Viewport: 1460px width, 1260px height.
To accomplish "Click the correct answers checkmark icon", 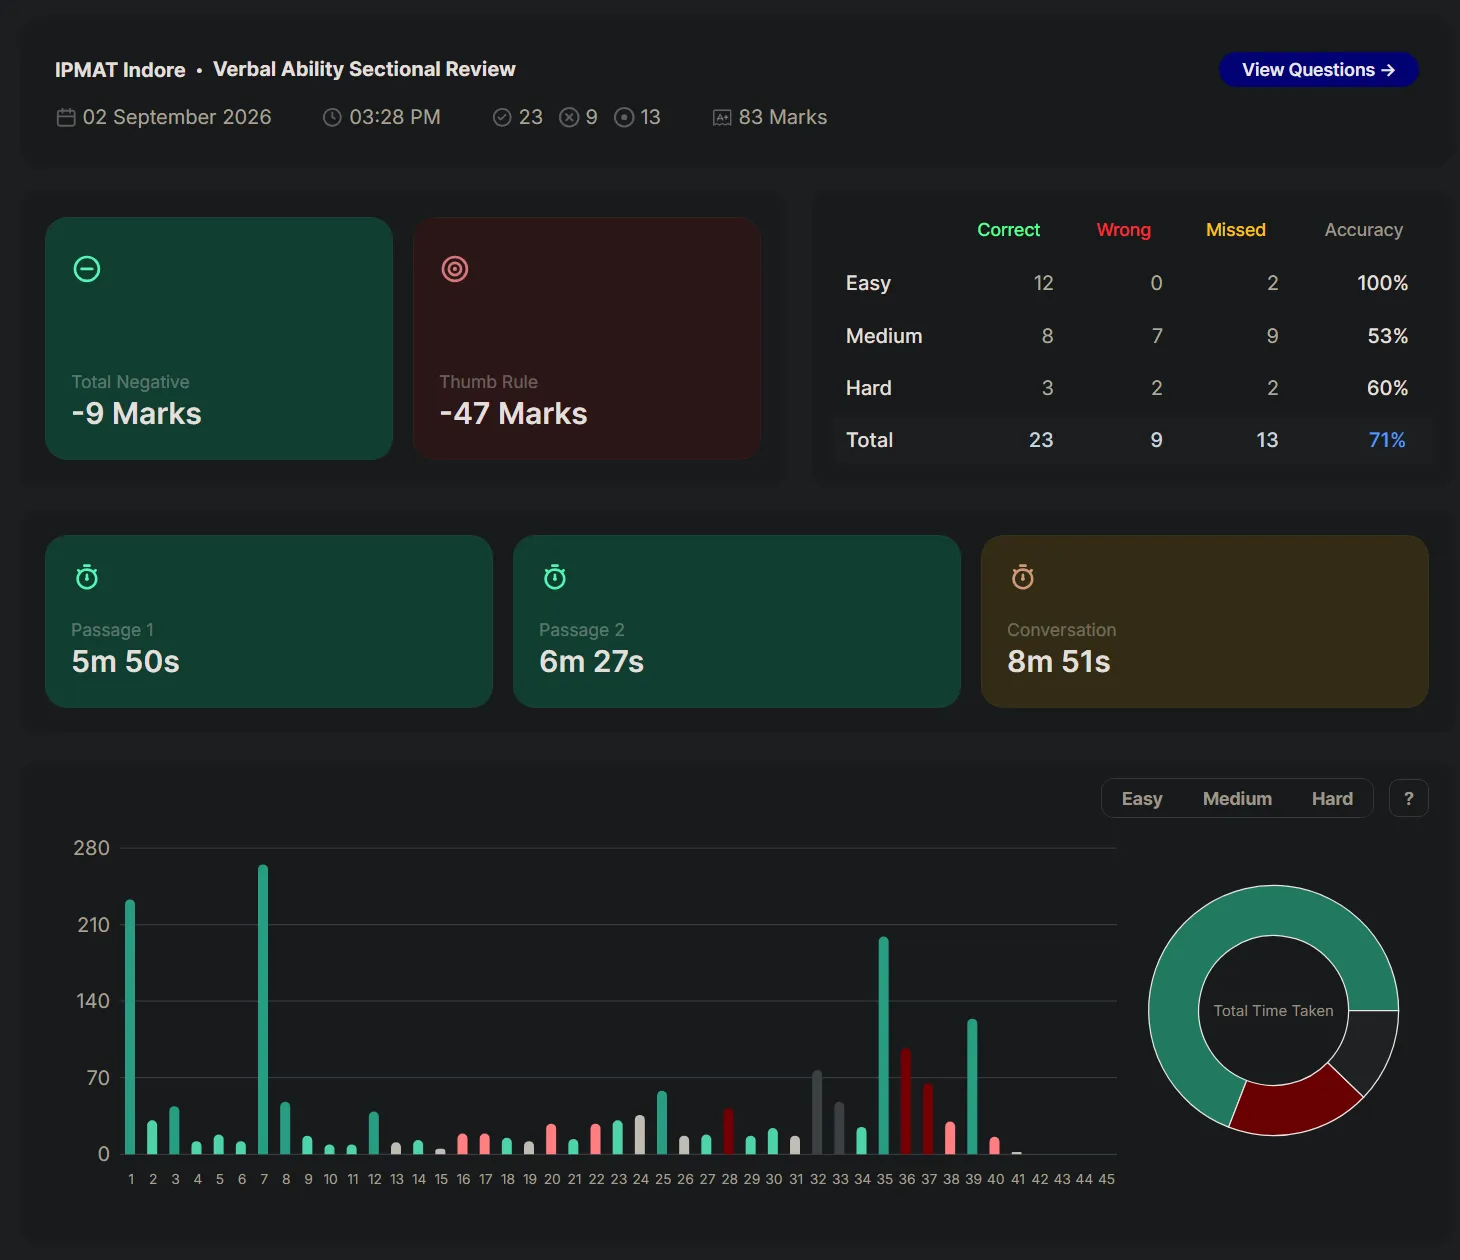I will (x=502, y=118).
